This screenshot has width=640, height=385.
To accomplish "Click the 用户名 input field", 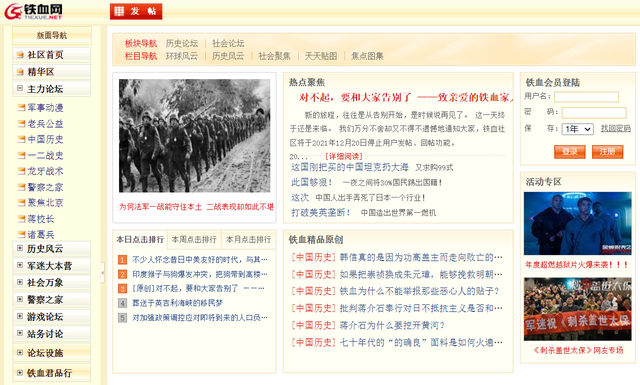I will click(x=586, y=97).
